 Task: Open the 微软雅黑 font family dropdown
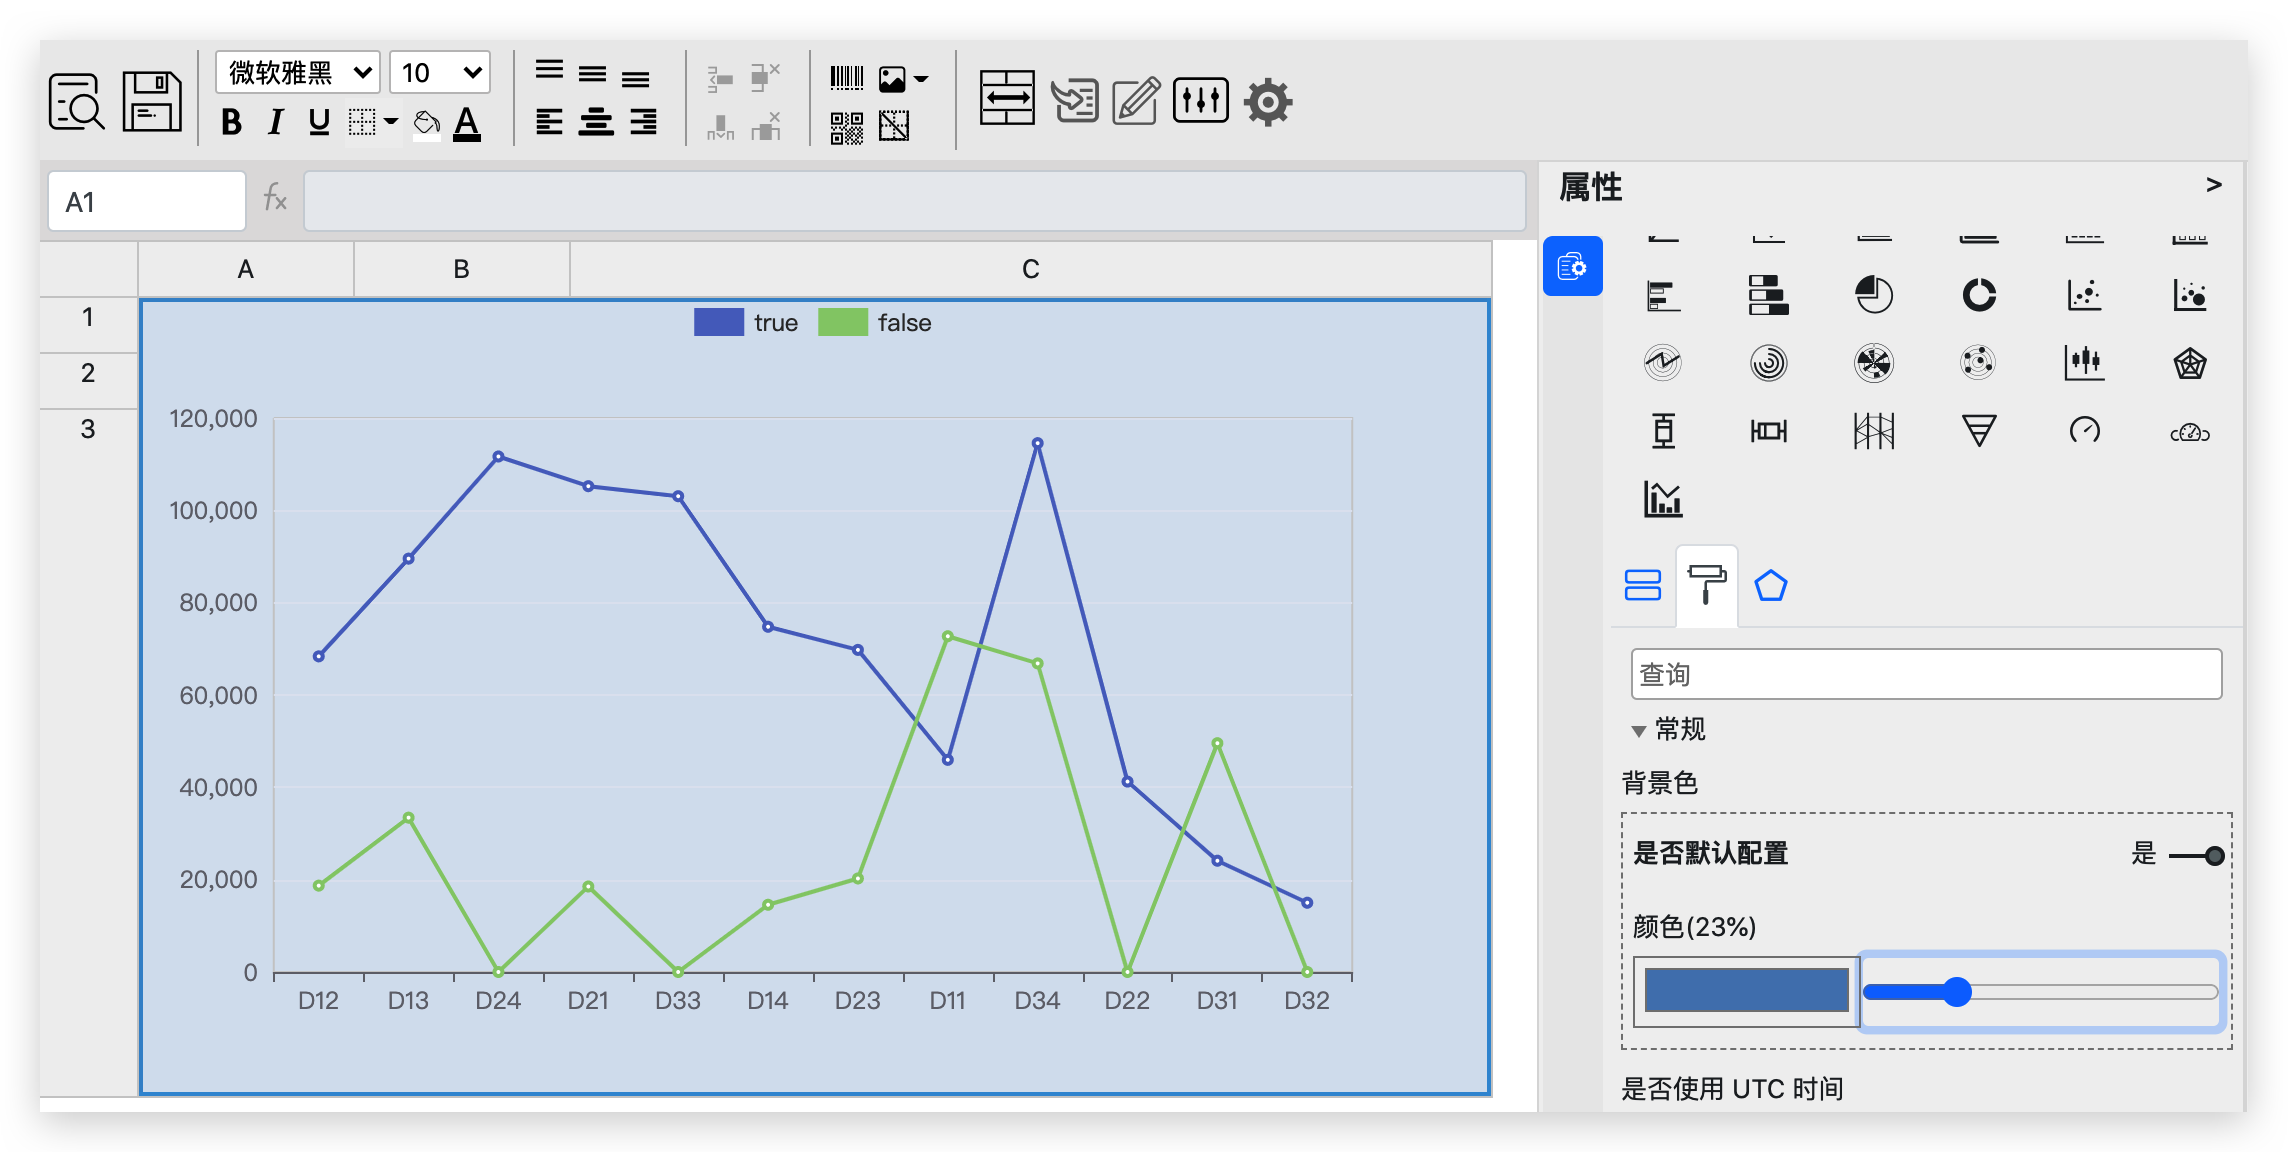point(298,72)
